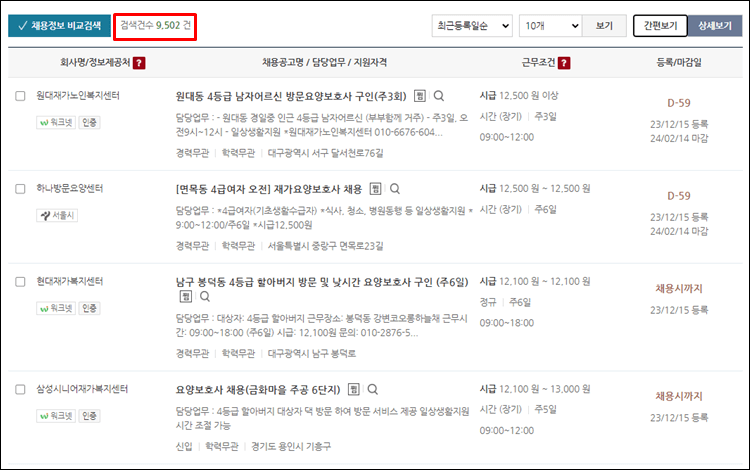Open the 면목동 4급여자 오전 재가요양보호사 posting

[269, 189]
